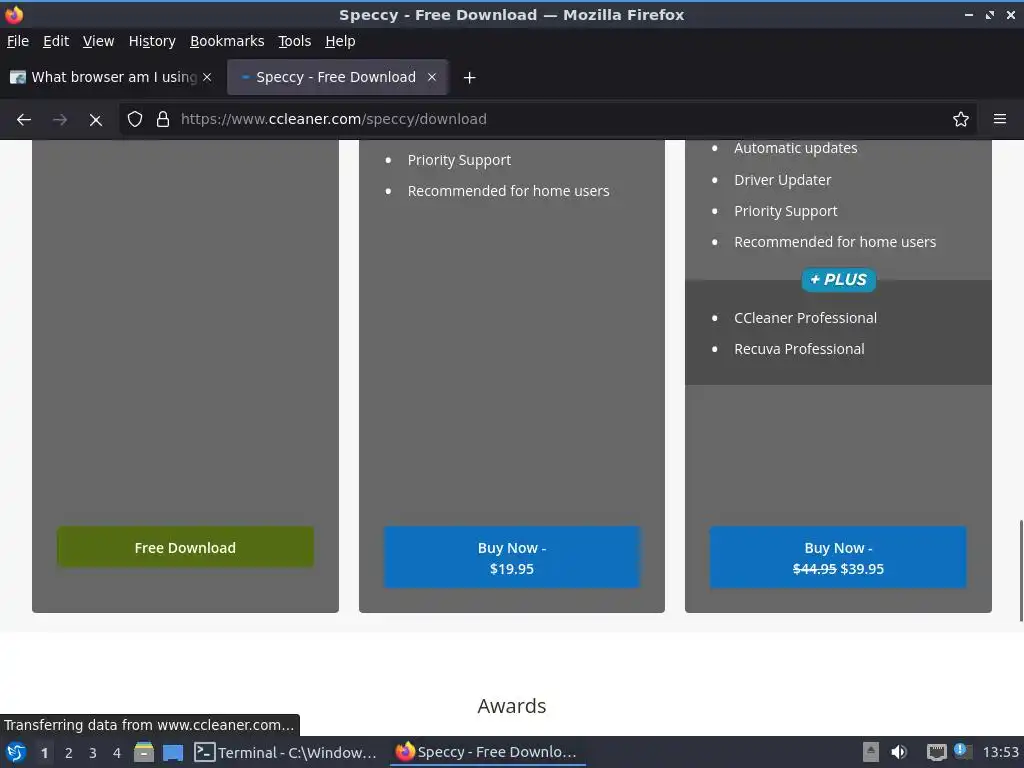
Task: Click the clock showing 13:53
Action: 1000,752
